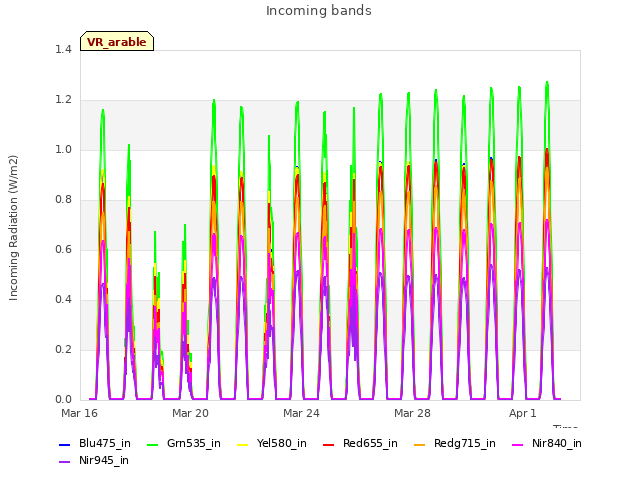Click the 0.2 y-axis tick label

(63, 349)
